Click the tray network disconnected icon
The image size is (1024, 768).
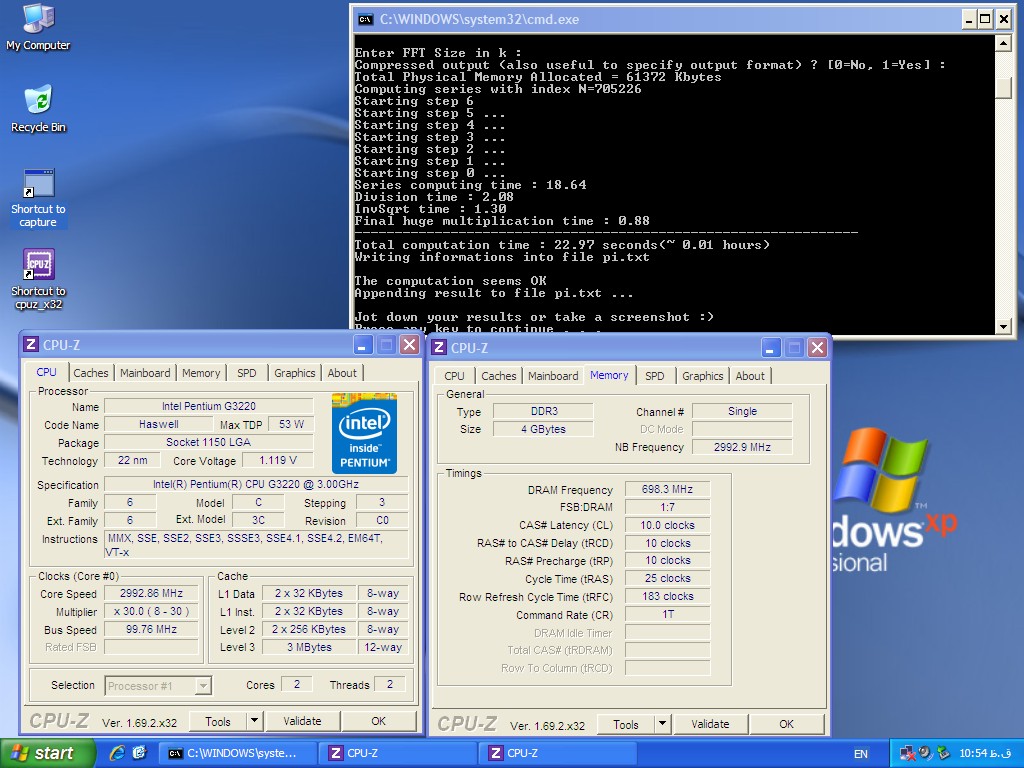pyautogui.click(x=907, y=754)
